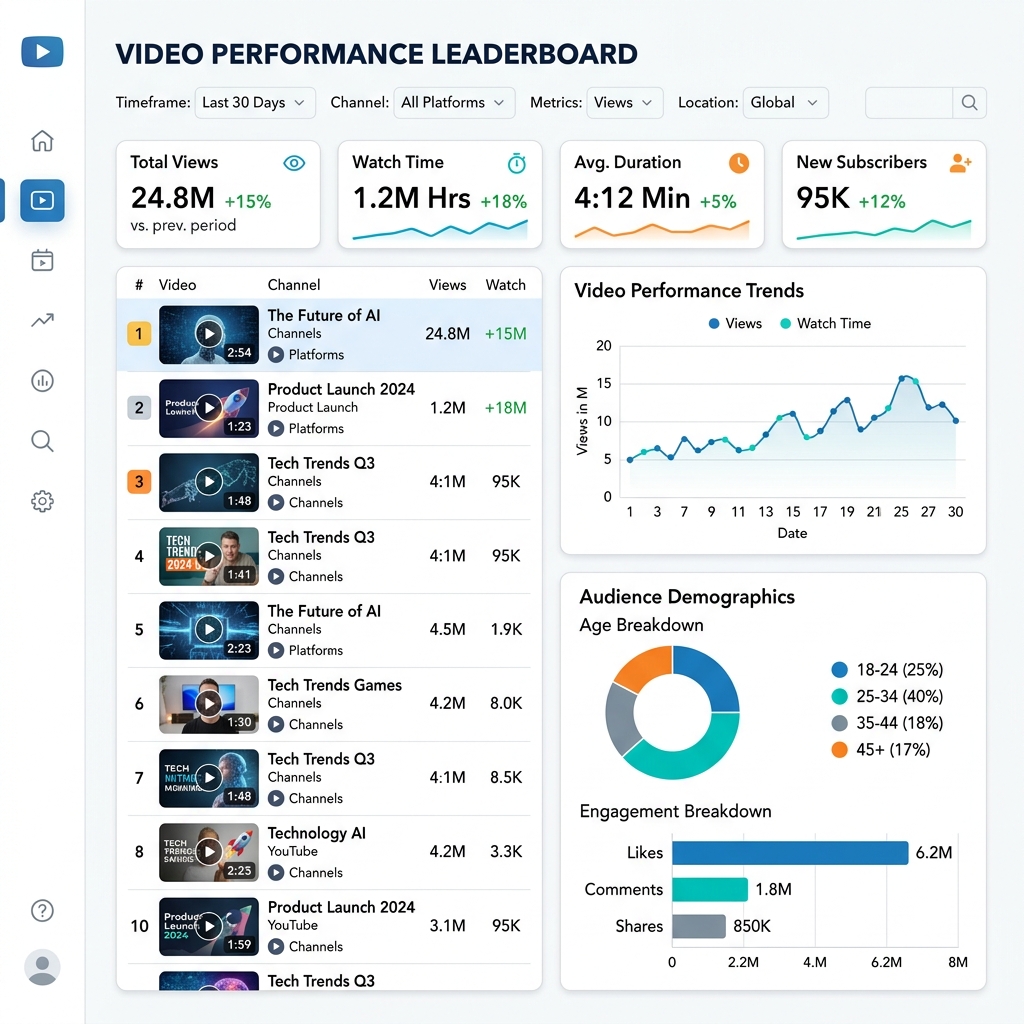The width and height of the screenshot is (1024, 1024).
Task: Toggle the Watch Time series in chart legend
Action: (825, 323)
